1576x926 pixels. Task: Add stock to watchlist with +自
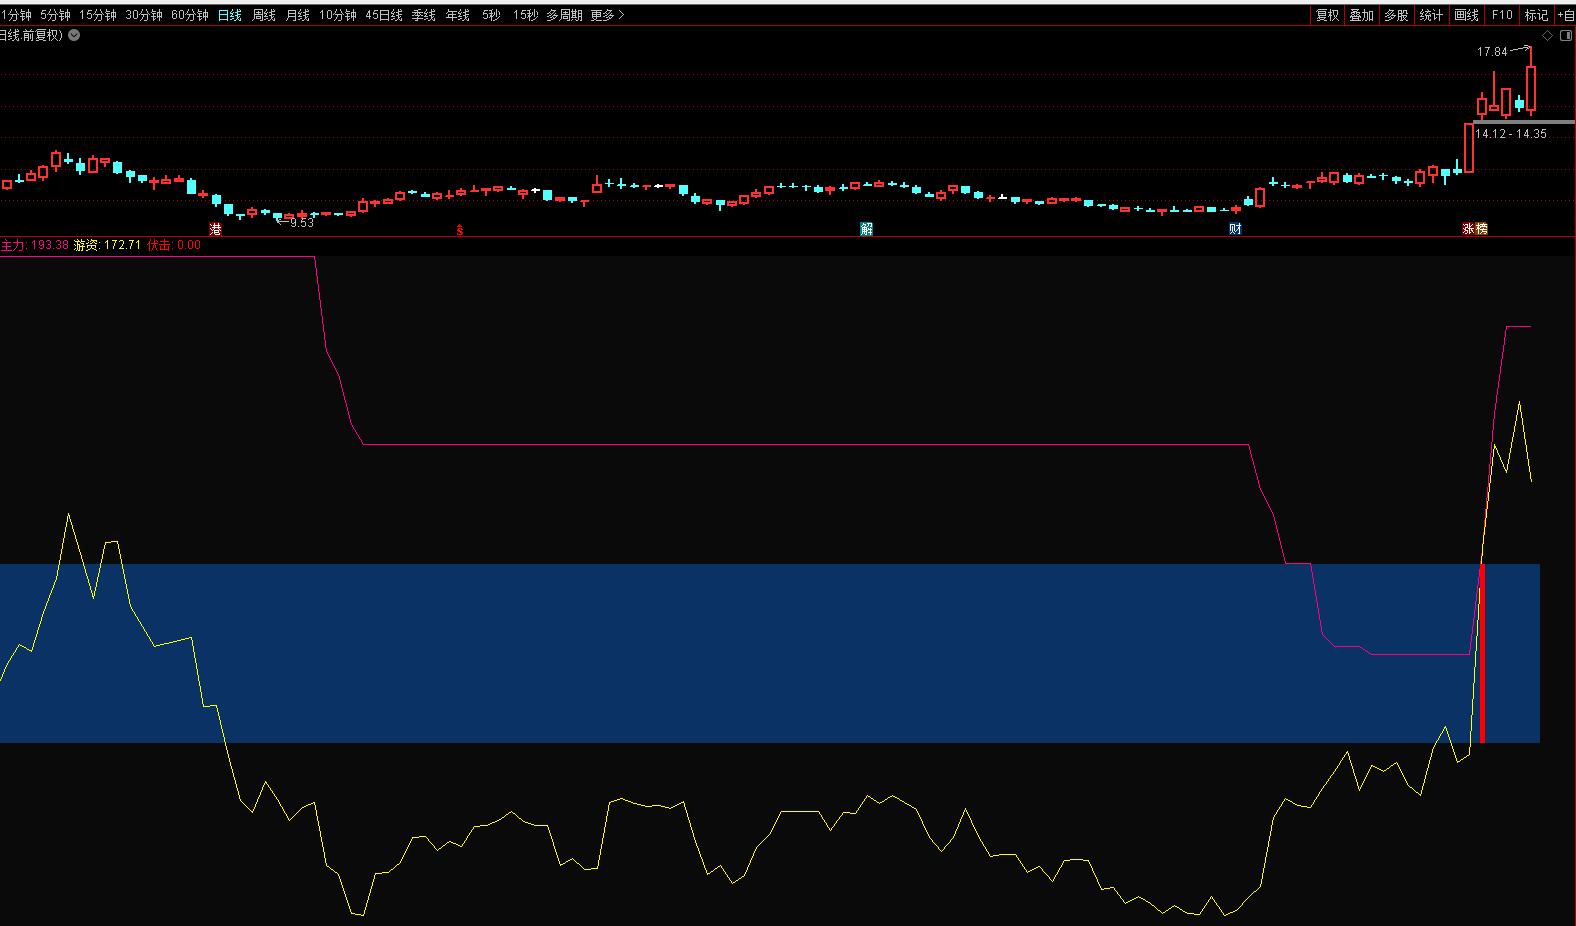tap(1565, 15)
